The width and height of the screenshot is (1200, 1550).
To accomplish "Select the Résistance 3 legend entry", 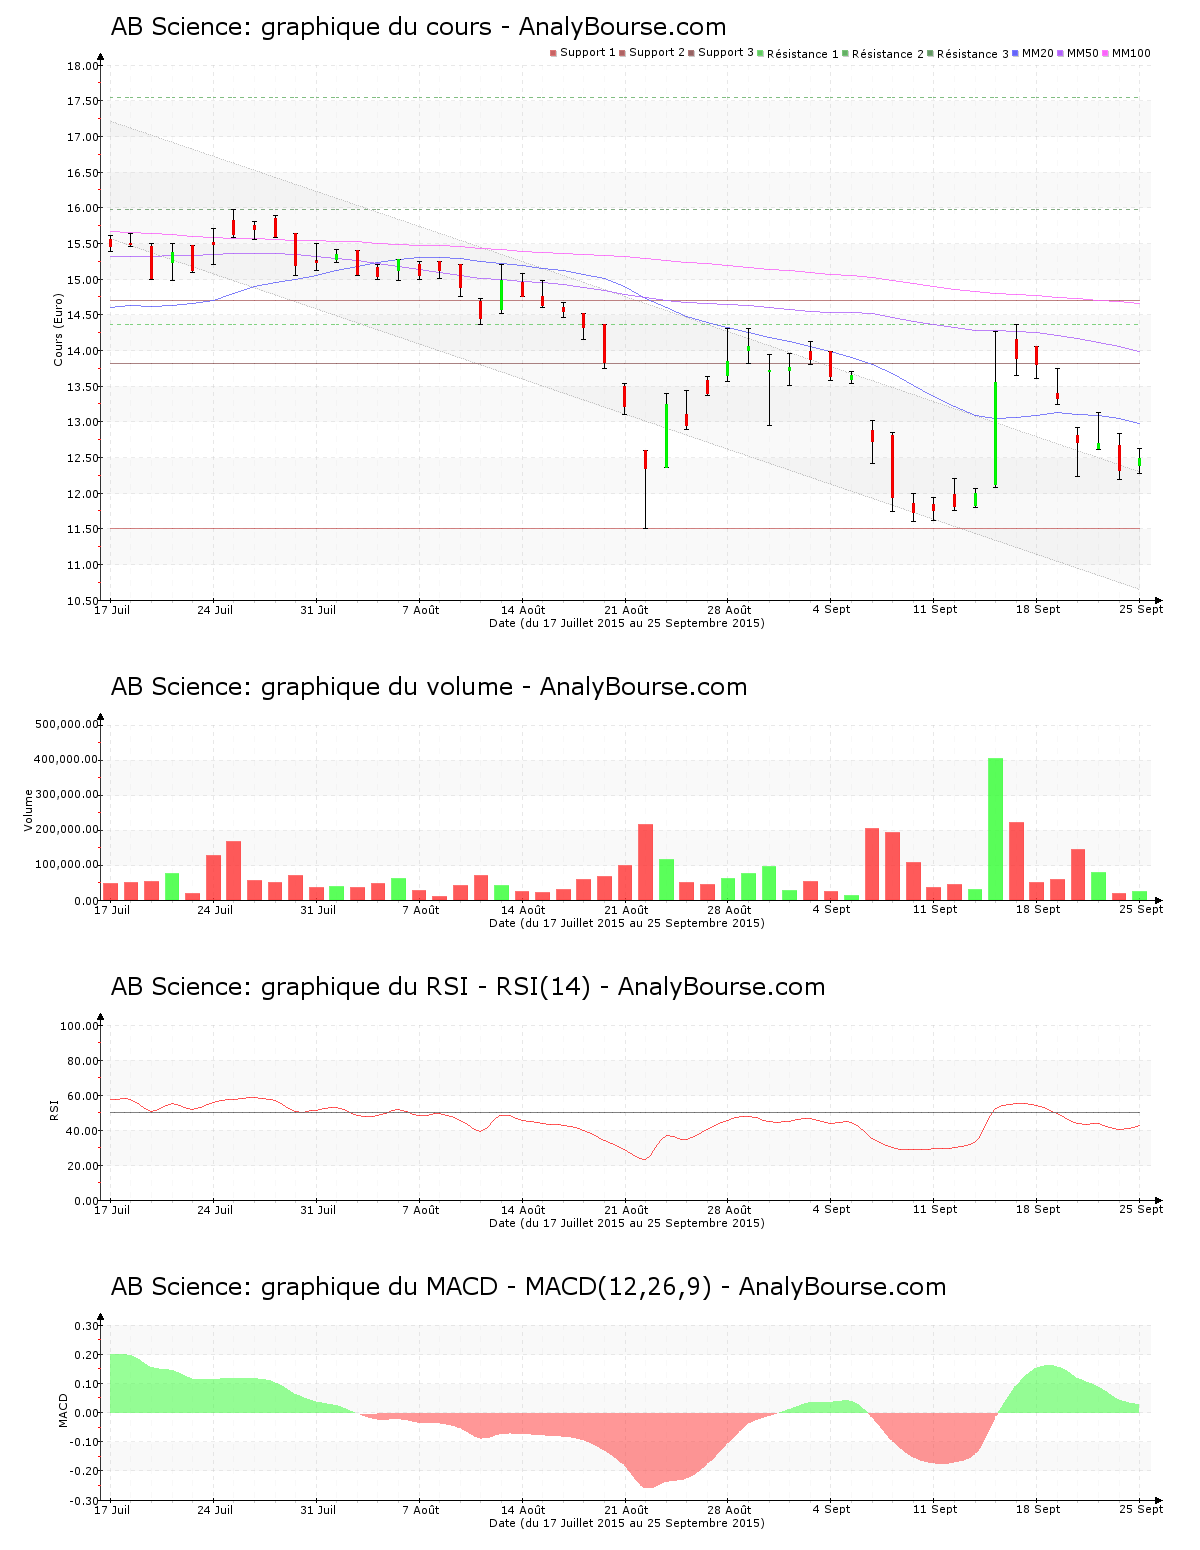I will pyautogui.click(x=969, y=54).
